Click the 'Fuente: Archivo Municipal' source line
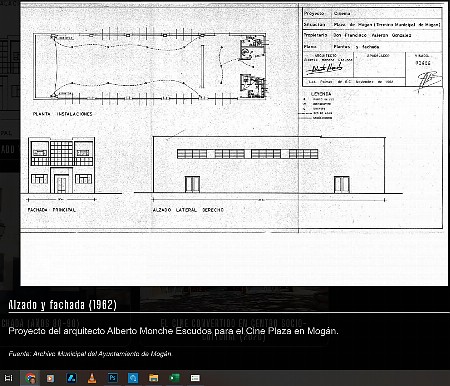 pyautogui.click(x=90, y=354)
